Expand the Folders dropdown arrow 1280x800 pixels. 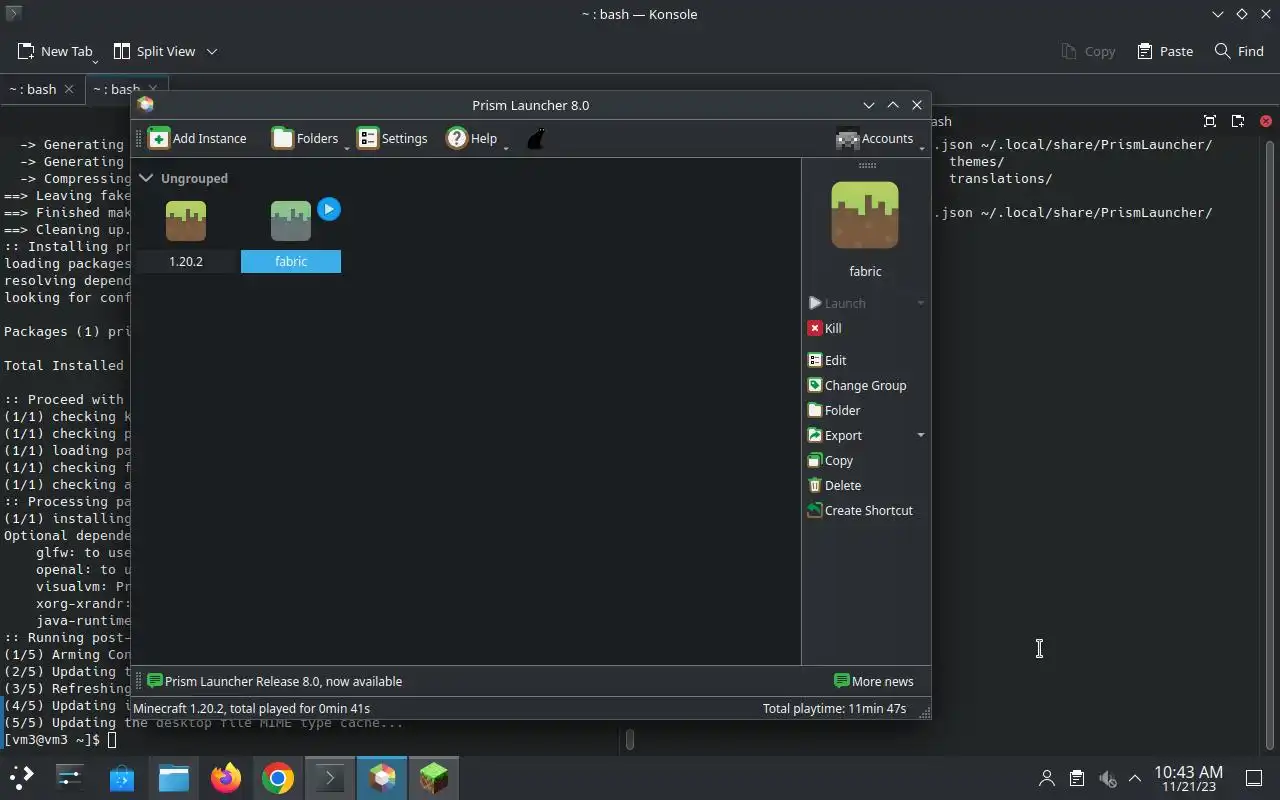coord(347,147)
